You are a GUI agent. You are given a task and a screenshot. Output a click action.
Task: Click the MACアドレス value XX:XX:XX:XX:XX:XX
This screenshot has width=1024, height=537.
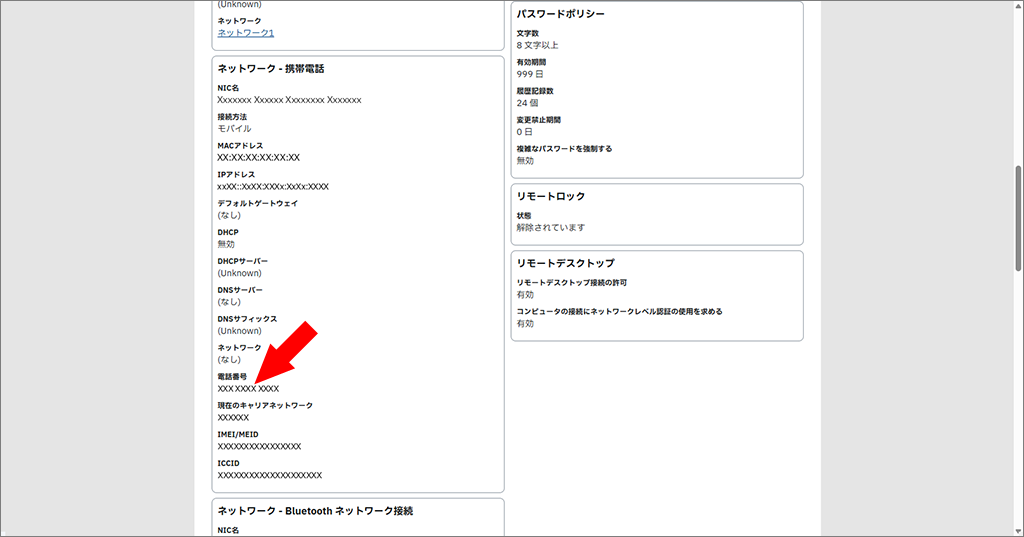(258, 158)
